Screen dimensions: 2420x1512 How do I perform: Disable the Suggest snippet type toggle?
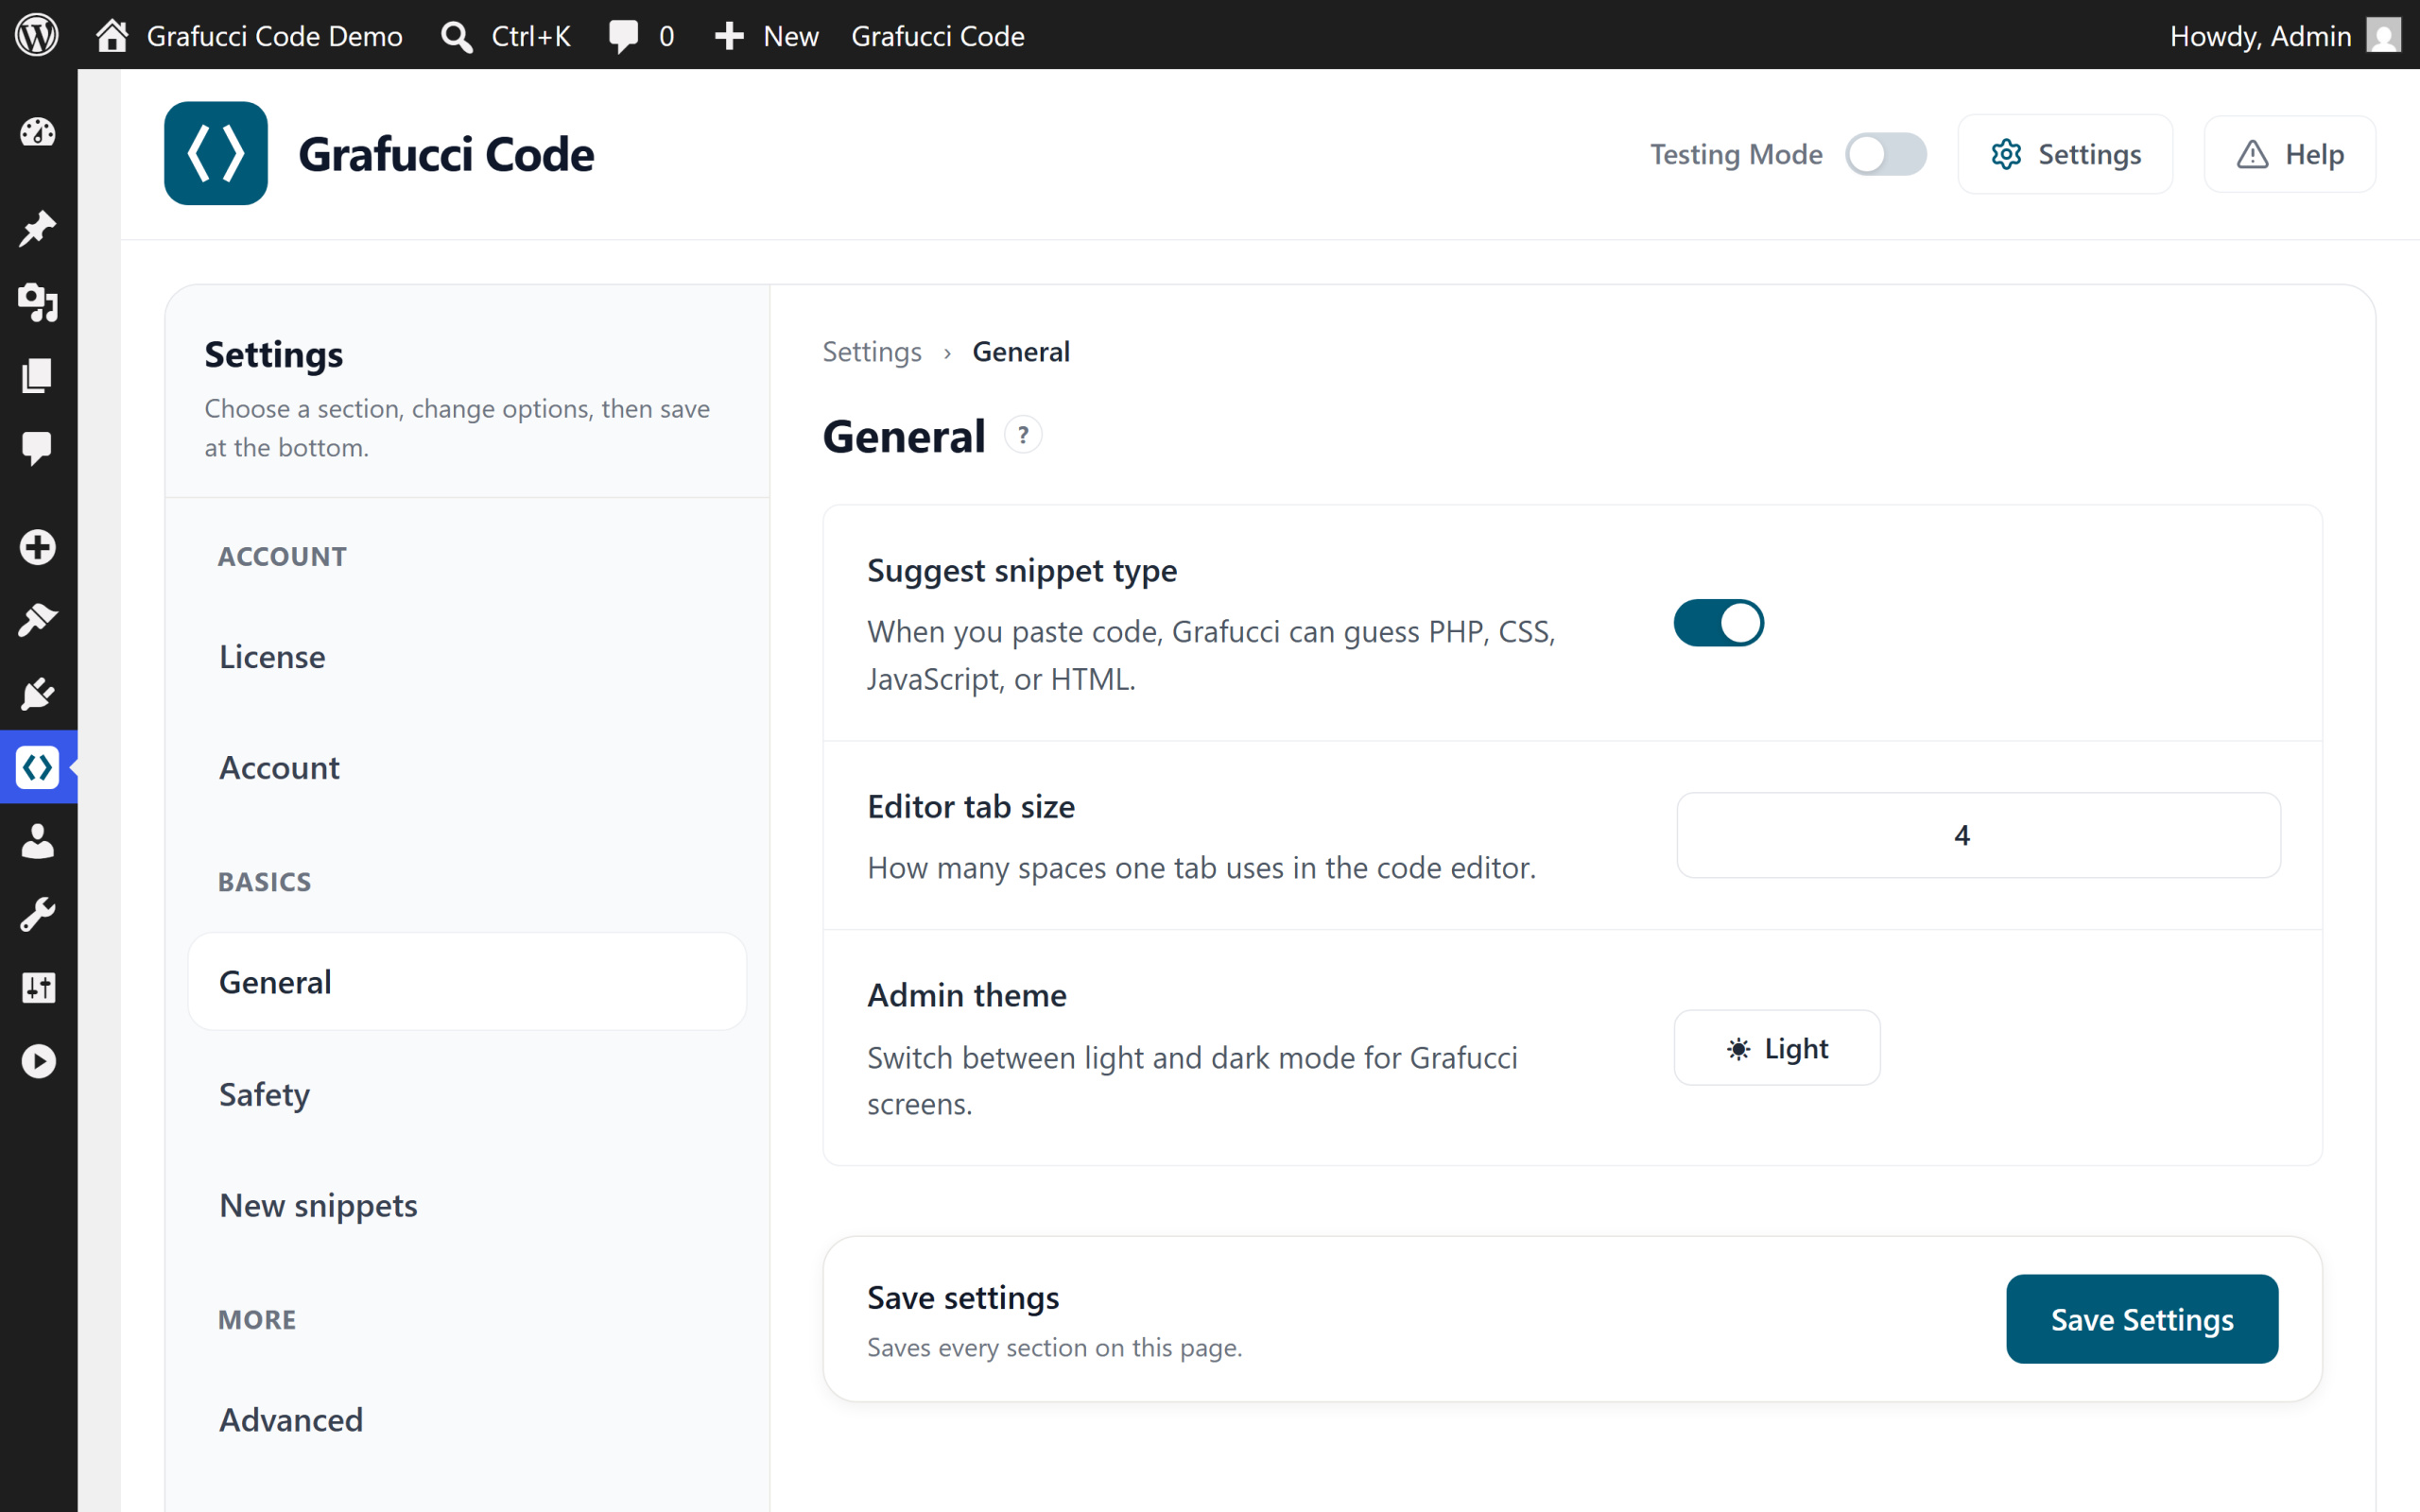[1719, 623]
